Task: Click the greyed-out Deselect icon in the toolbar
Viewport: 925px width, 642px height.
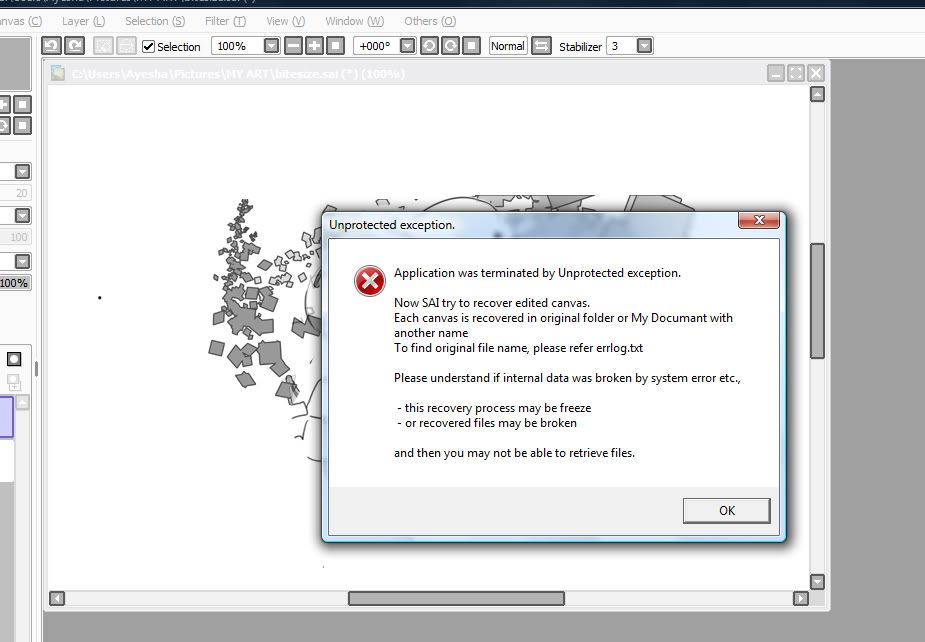Action: click(x=103, y=46)
